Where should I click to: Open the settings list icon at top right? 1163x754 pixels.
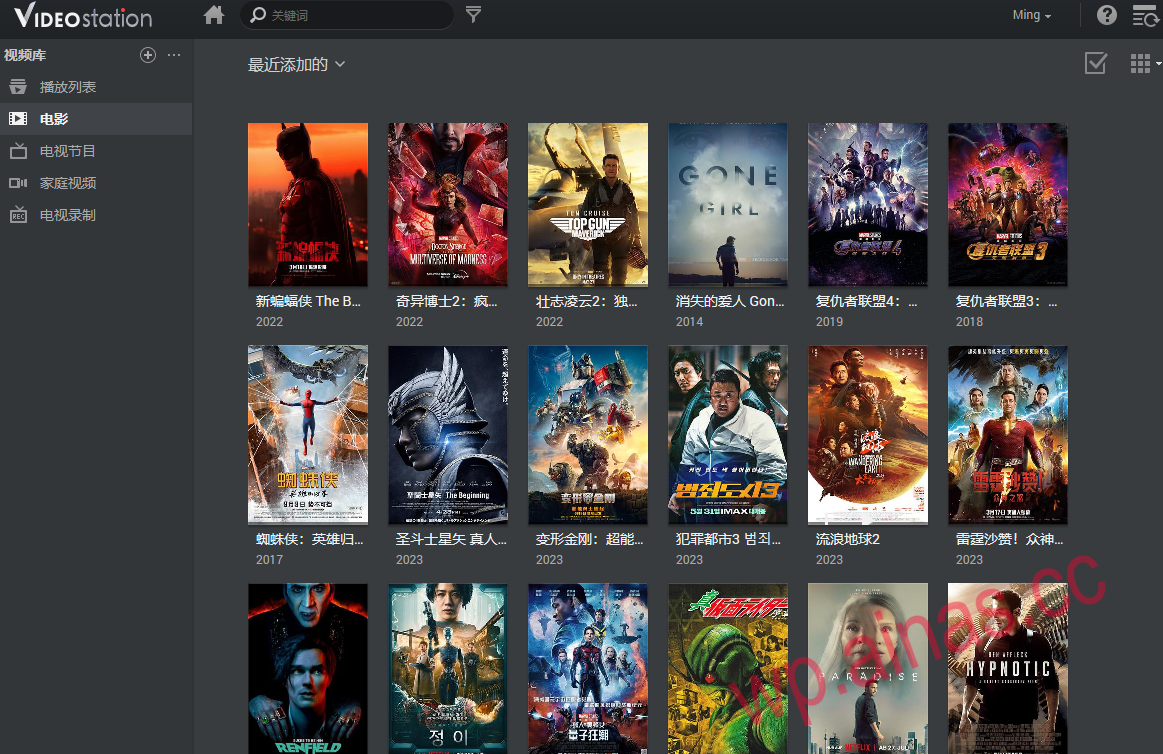pyautogui.click(x=1145, y=15)
